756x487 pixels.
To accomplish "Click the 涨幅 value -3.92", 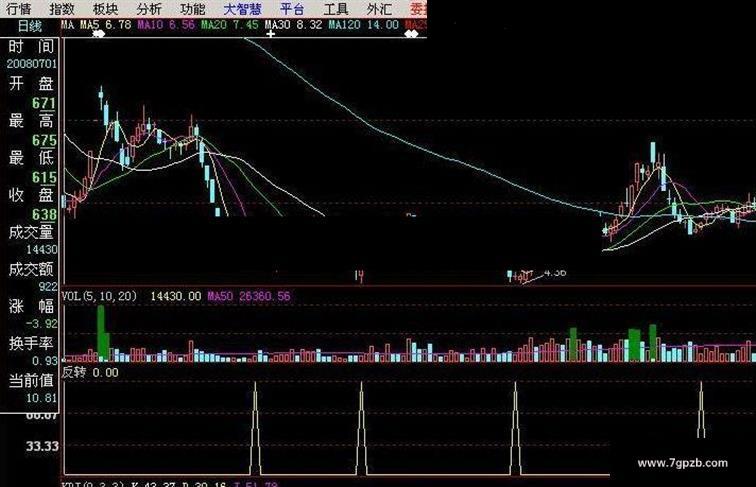I will [41, 324].
